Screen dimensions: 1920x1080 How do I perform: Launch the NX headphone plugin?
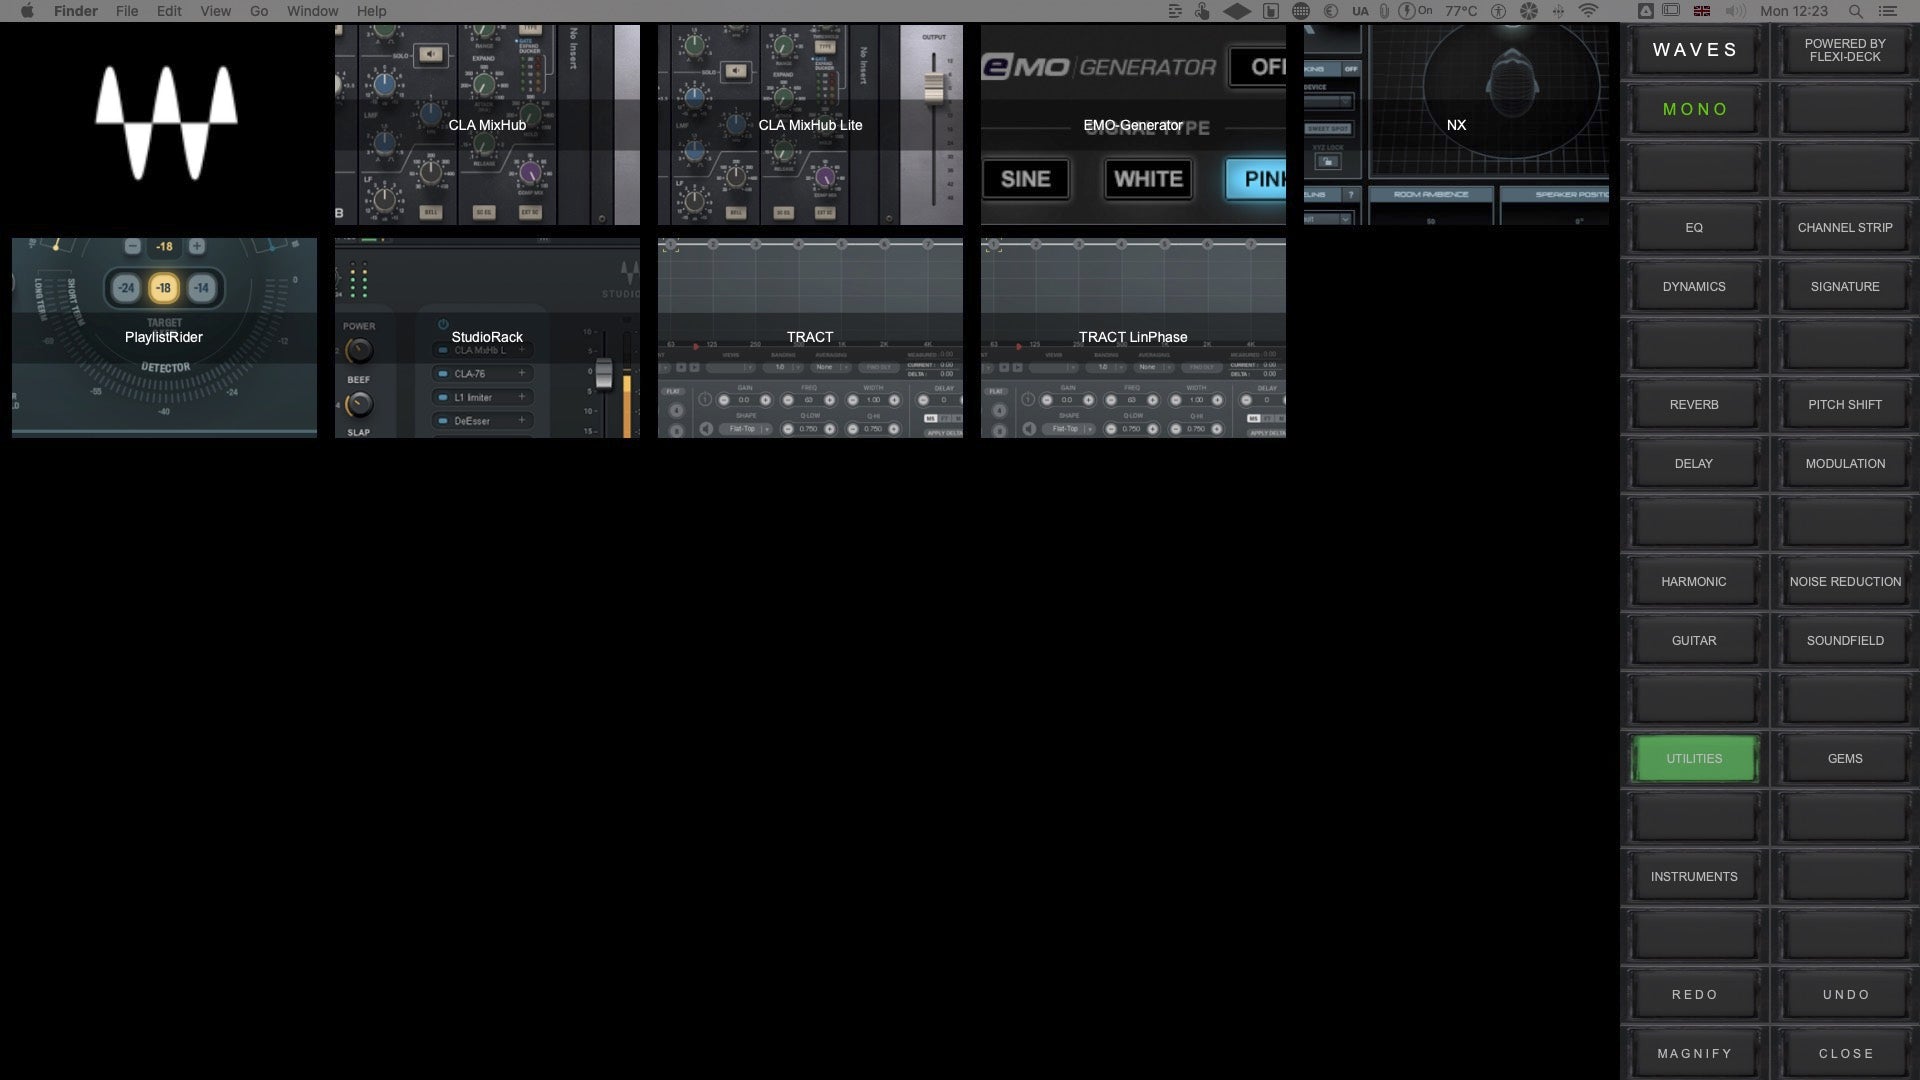1456,125
